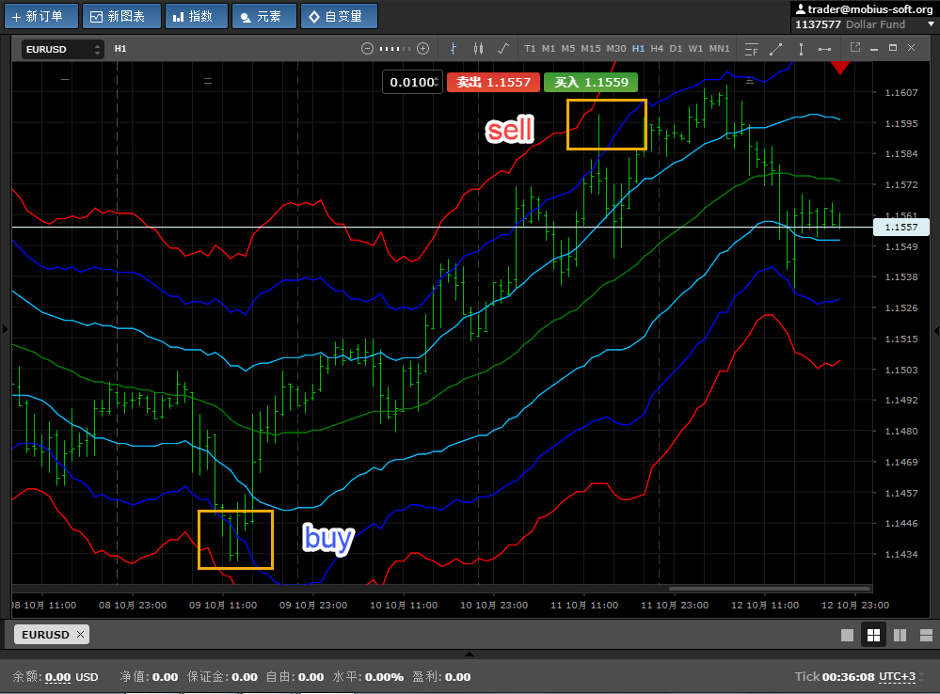The height and width of the screenshot is (694, 940).
Task: Click the 盈利 profit value 0.00
Action: (457, 677)
